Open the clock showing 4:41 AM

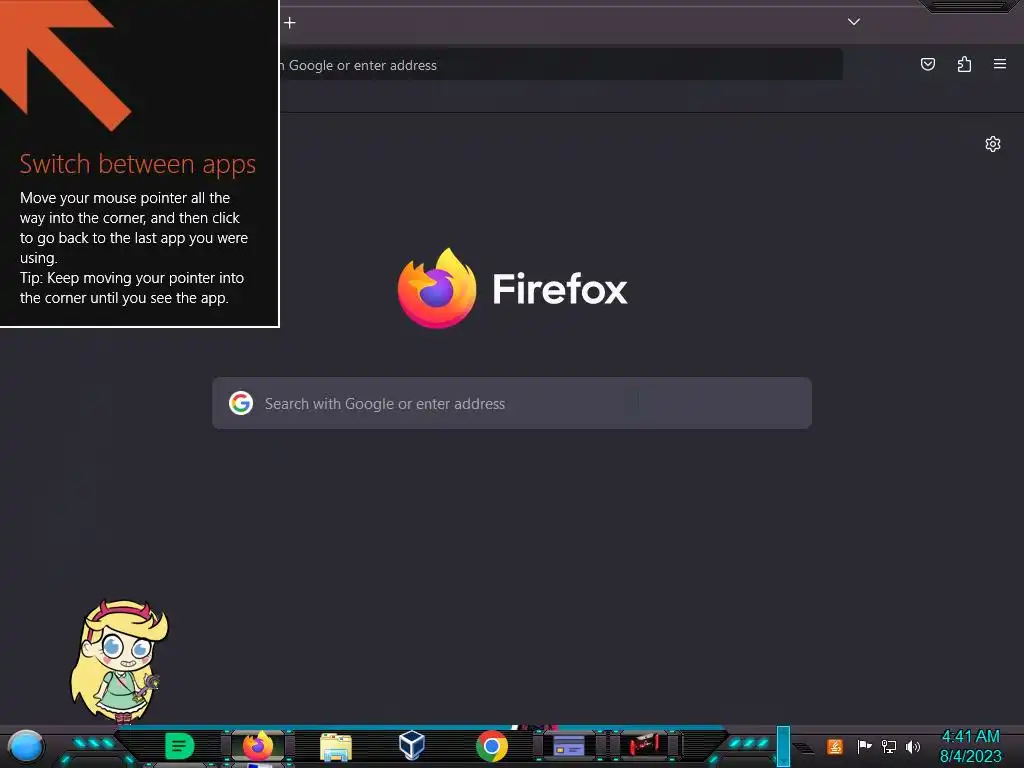970,746
